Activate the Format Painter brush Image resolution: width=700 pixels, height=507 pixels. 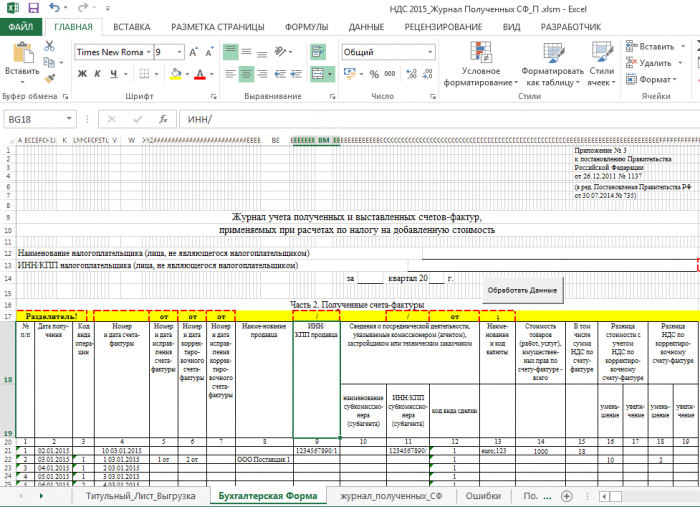coord(50,79)
